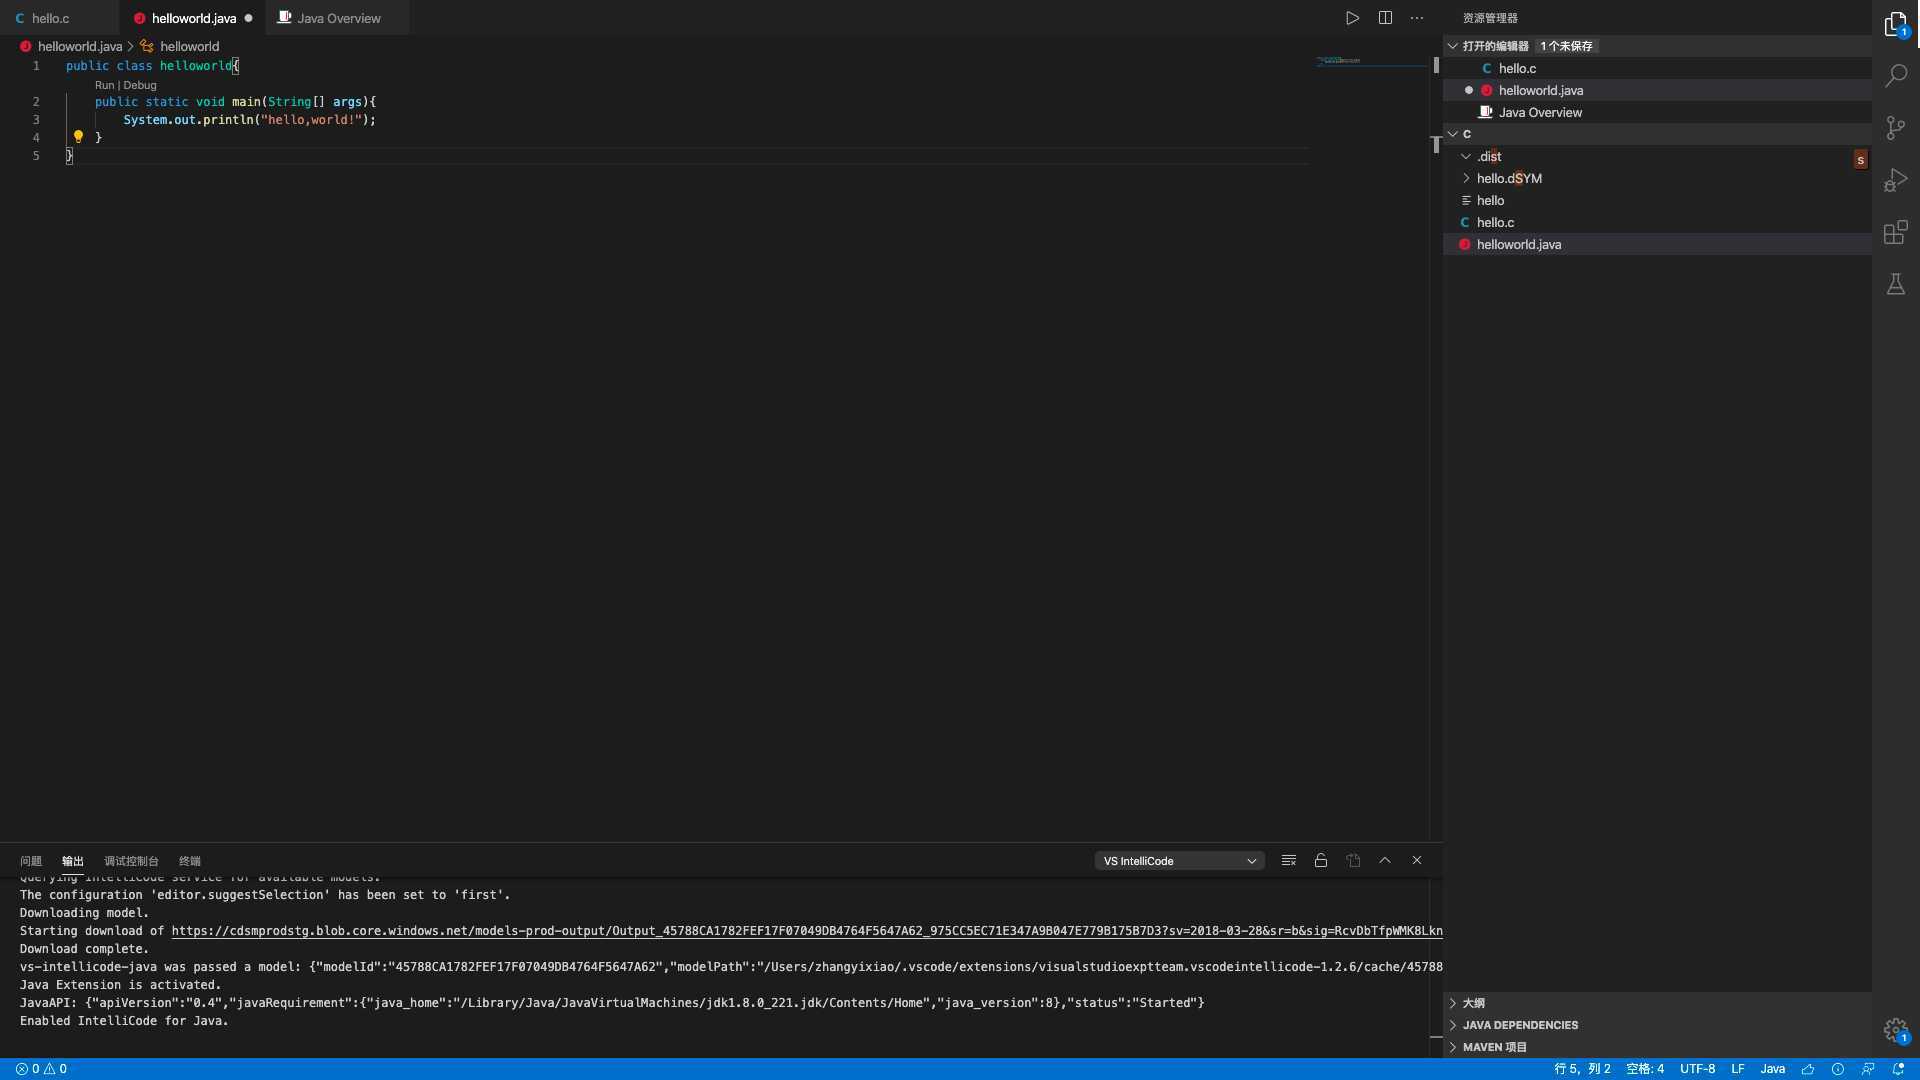Image resolution: width=1920 pixels, height=1080 pixels.
Task: Collapse the .dist folder
Action: point(1466,156)
